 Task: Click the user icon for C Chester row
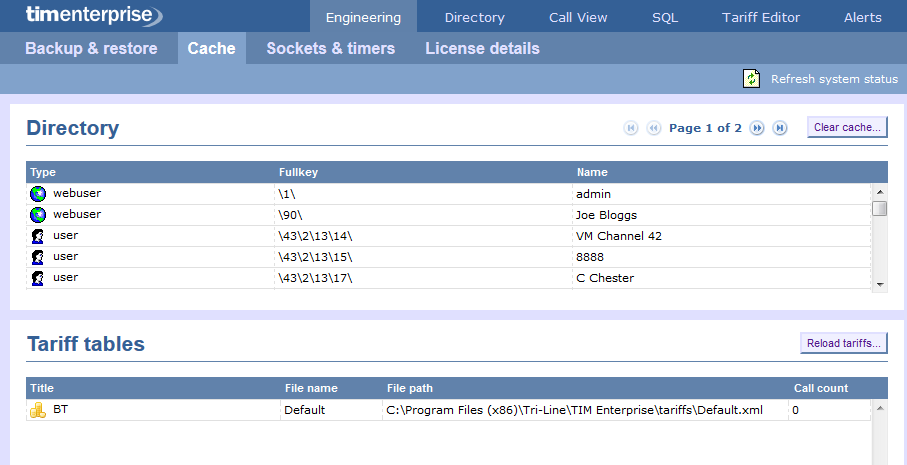(38, 278)
